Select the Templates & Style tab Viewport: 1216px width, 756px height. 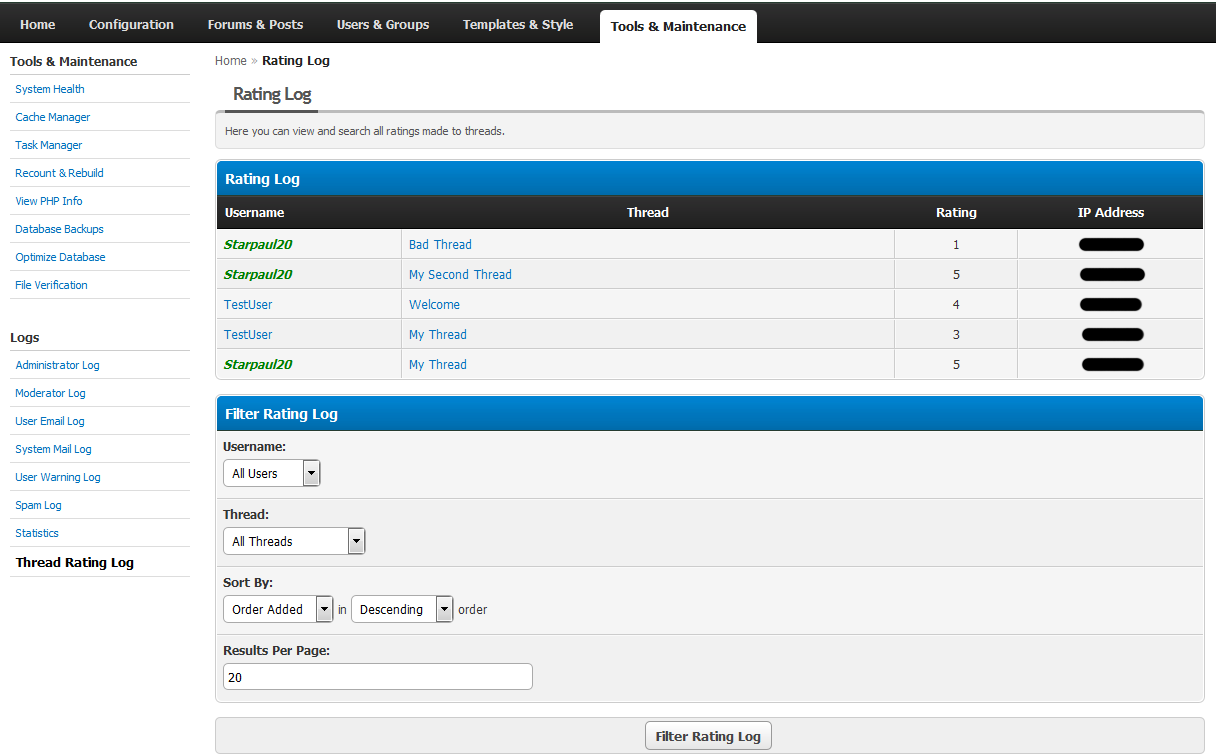(x=518, y=25)
